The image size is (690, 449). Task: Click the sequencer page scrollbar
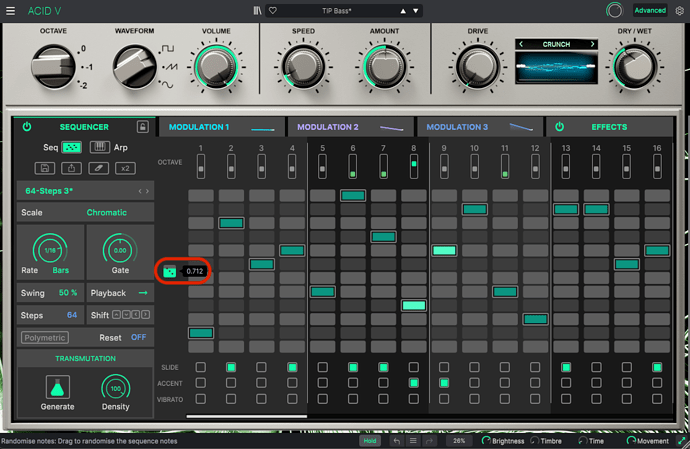pos(246,416)
